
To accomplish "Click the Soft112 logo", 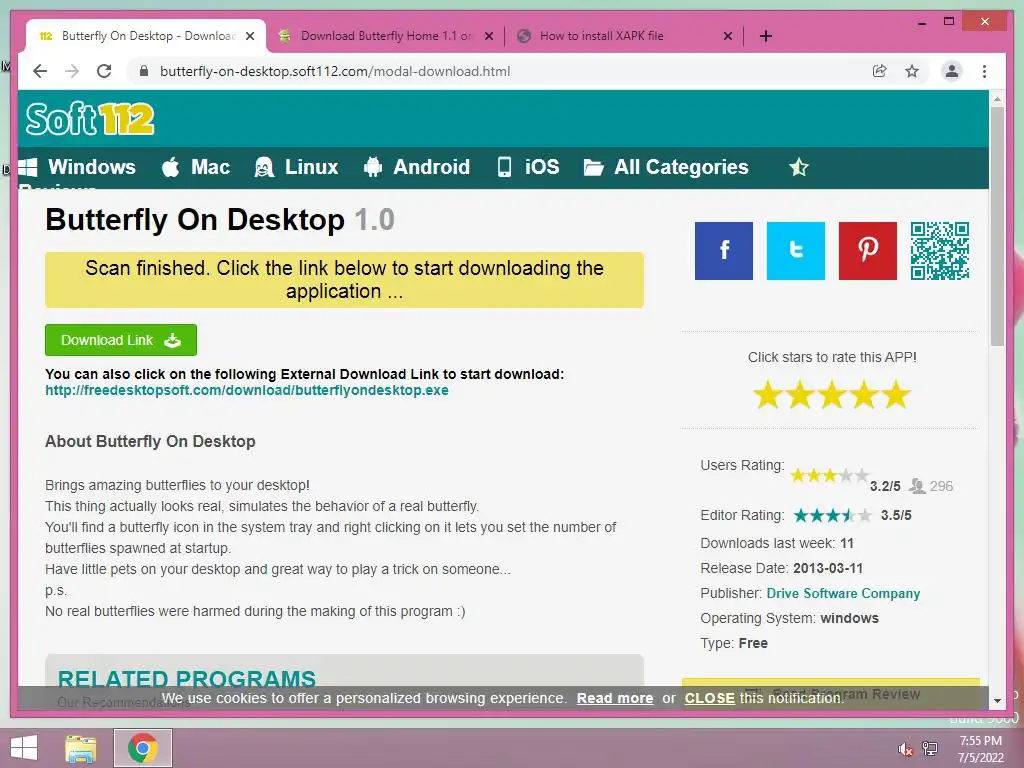I will (90, 119).
